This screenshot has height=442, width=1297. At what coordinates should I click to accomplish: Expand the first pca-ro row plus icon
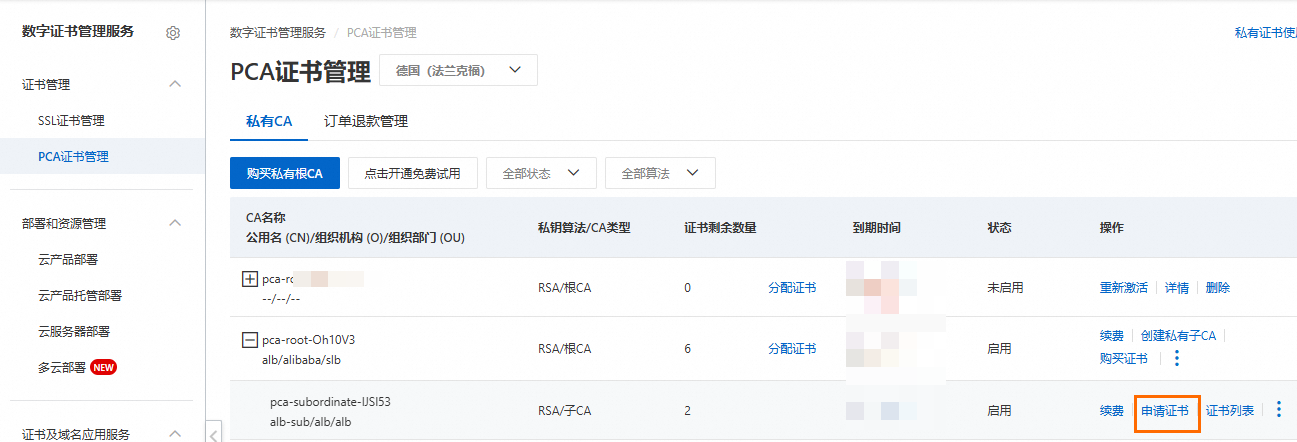pyautogui.click(x=250, y=278)
